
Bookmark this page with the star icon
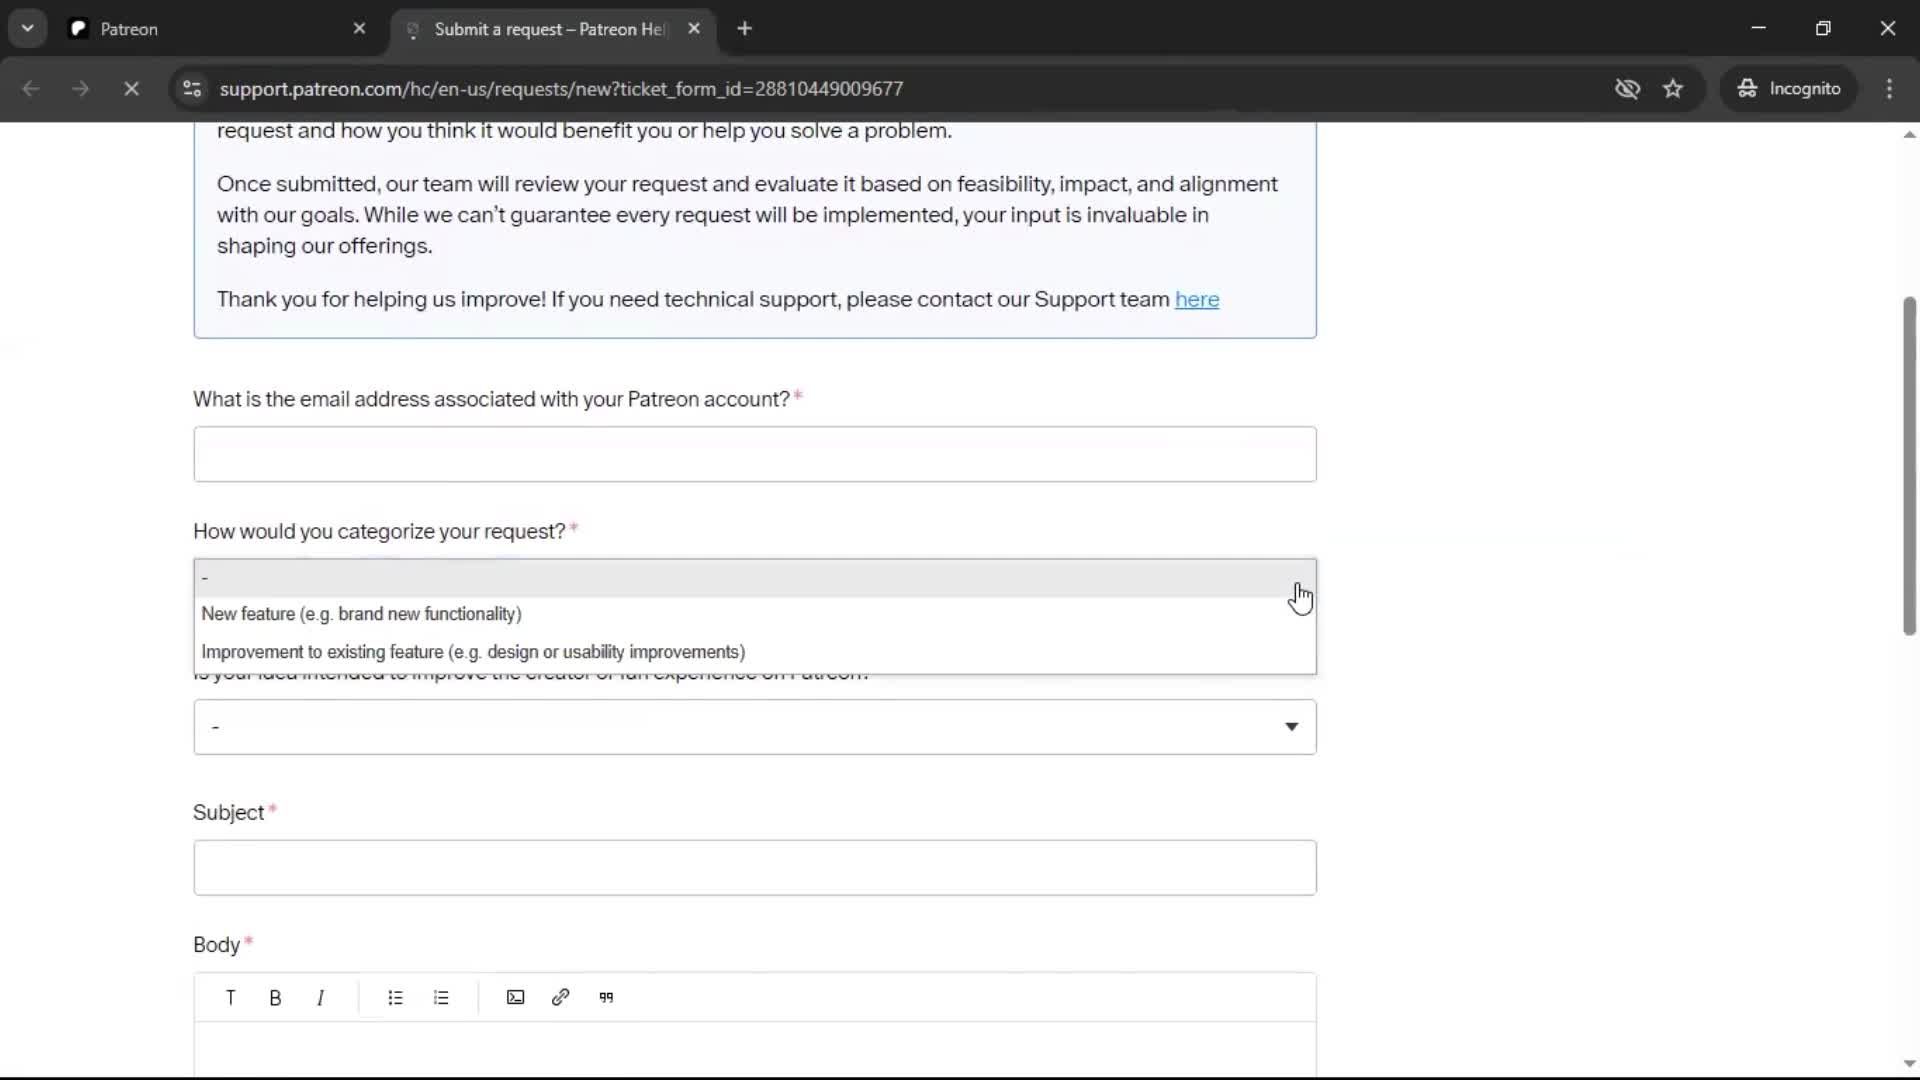click(1673, 89)
